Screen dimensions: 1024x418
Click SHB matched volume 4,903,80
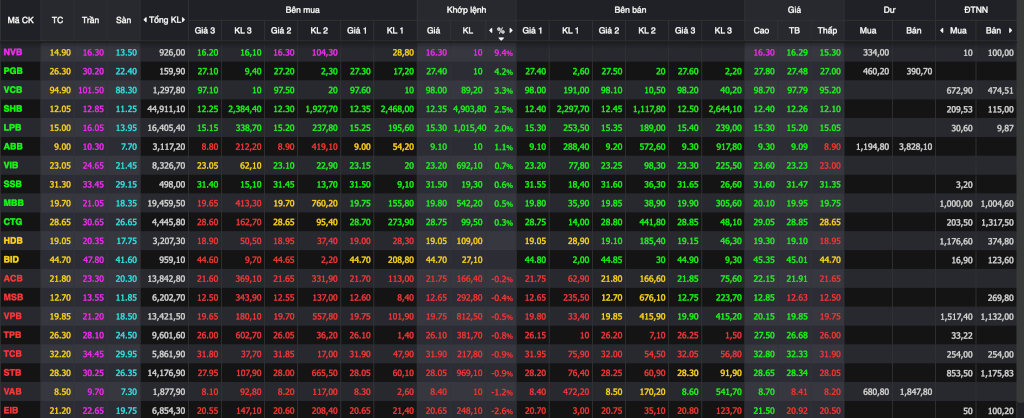468,108
